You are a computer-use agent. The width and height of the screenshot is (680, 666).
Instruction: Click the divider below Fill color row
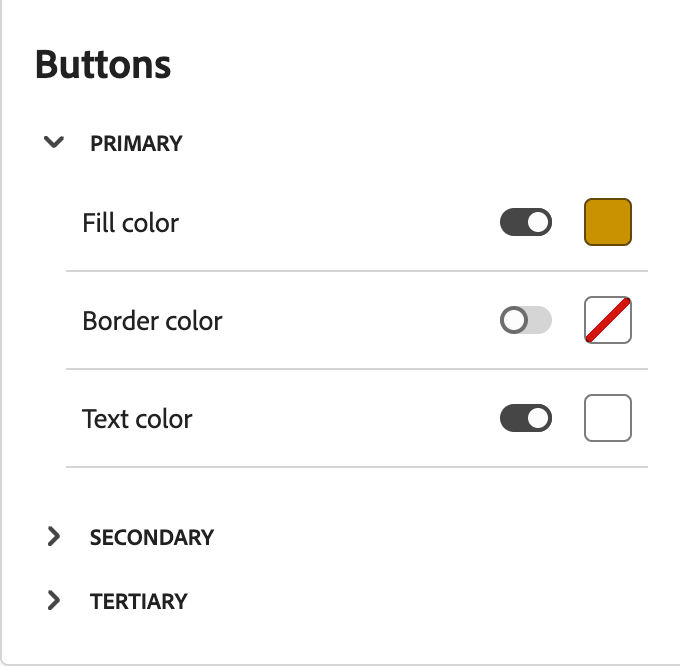[x=357, y=270]
